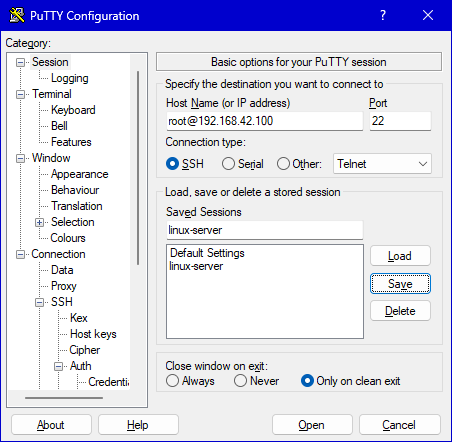Viewport: 452px width, 442px height.
Task: Select the Session category
Action: click(50, 62)
